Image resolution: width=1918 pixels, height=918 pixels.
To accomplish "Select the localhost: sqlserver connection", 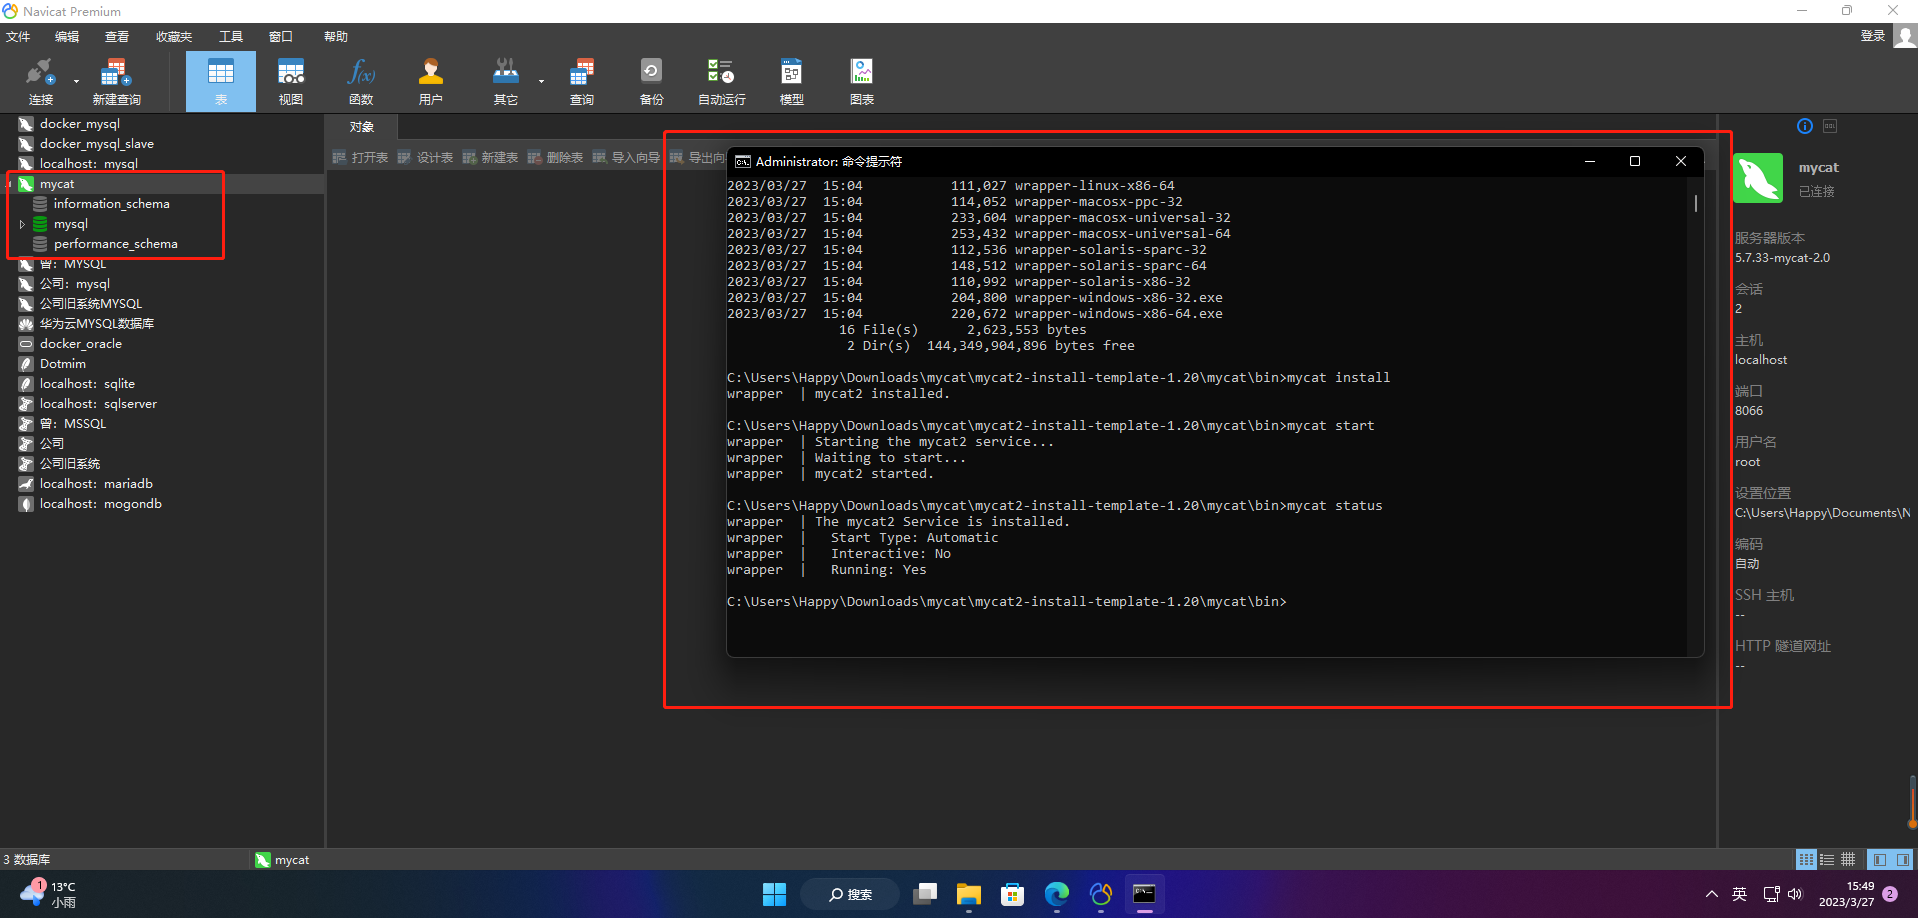I will [x=98, y=404].
